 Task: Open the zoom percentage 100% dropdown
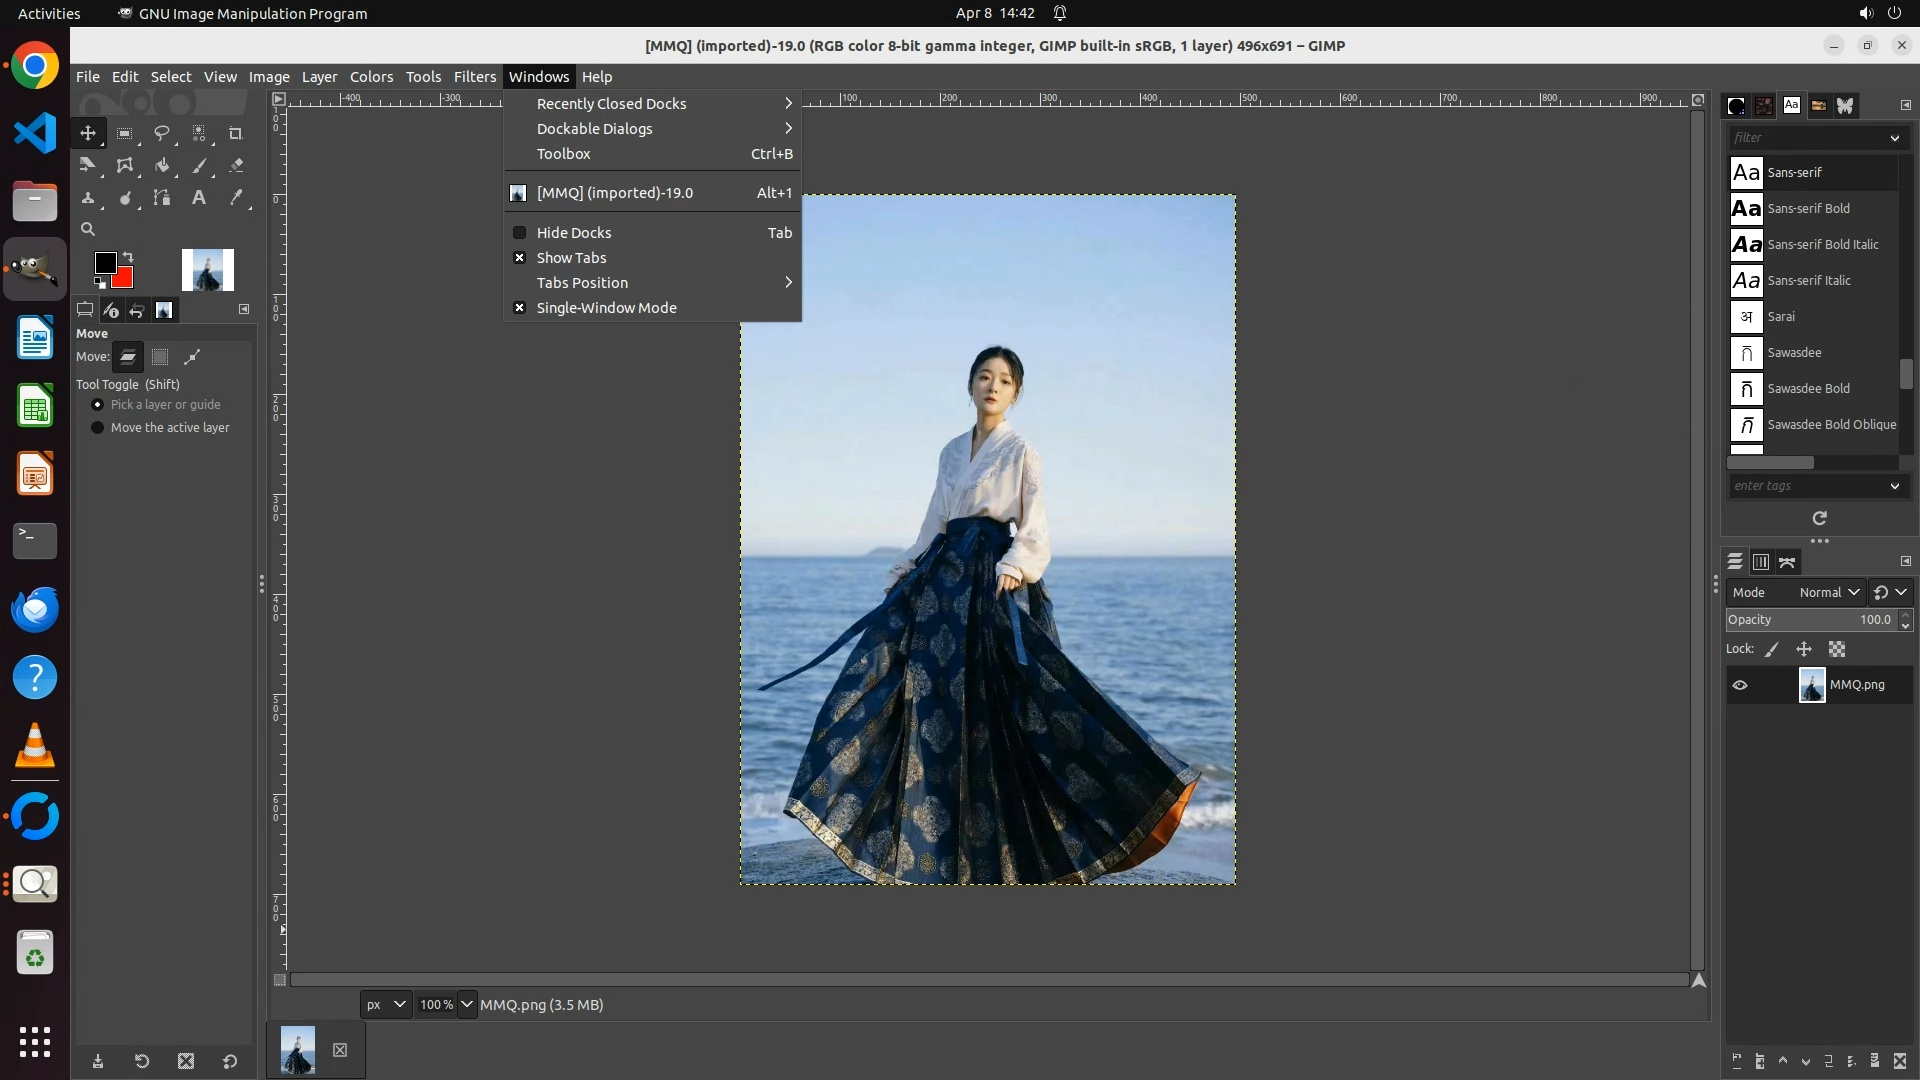pyautogui.click(x=467, y=1004)
